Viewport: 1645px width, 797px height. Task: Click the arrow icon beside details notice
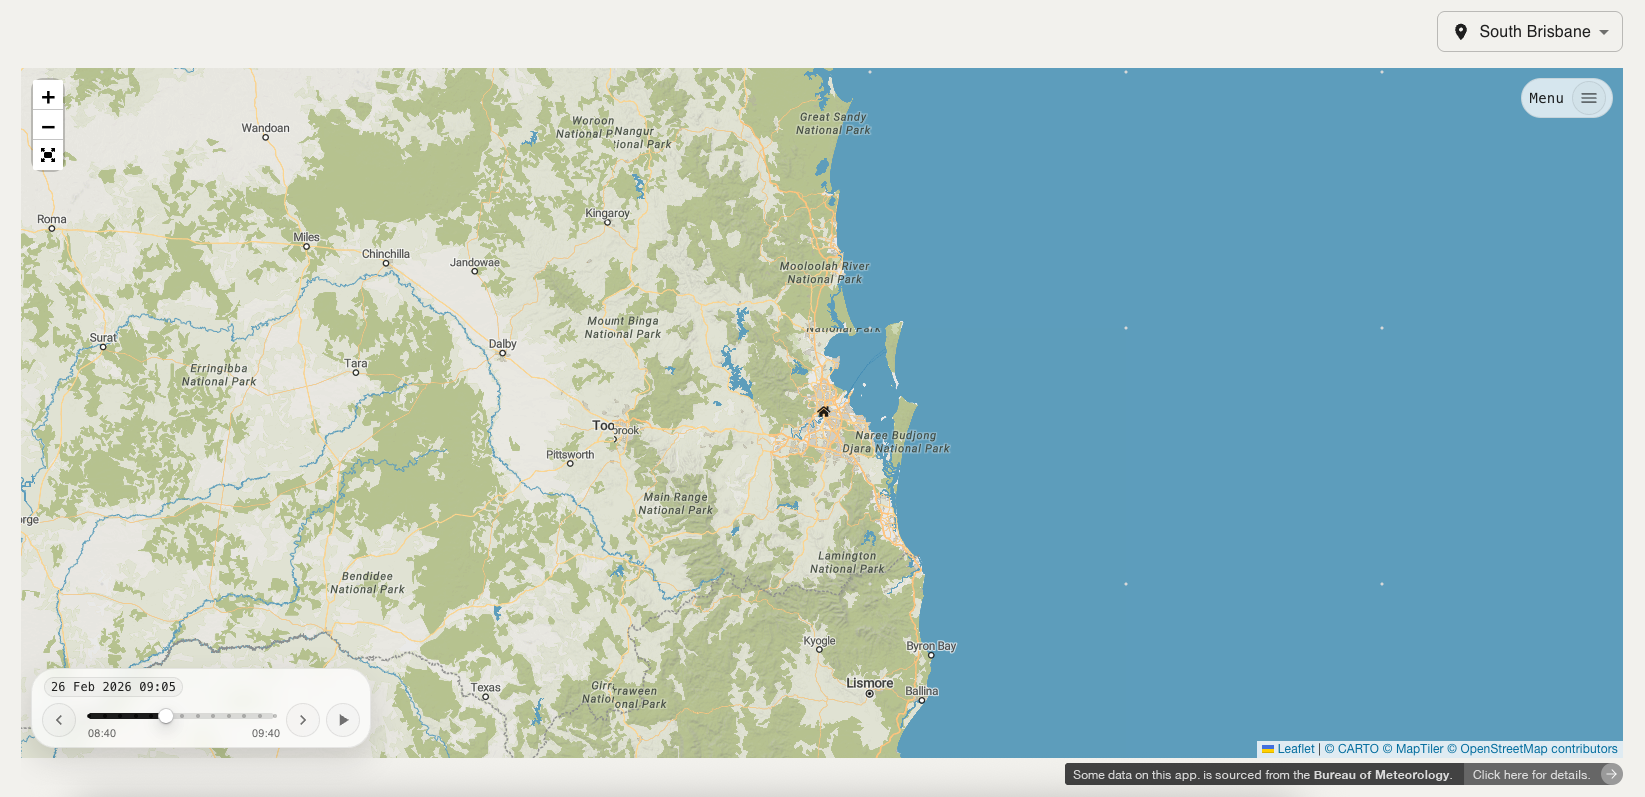pos(1610,774)
